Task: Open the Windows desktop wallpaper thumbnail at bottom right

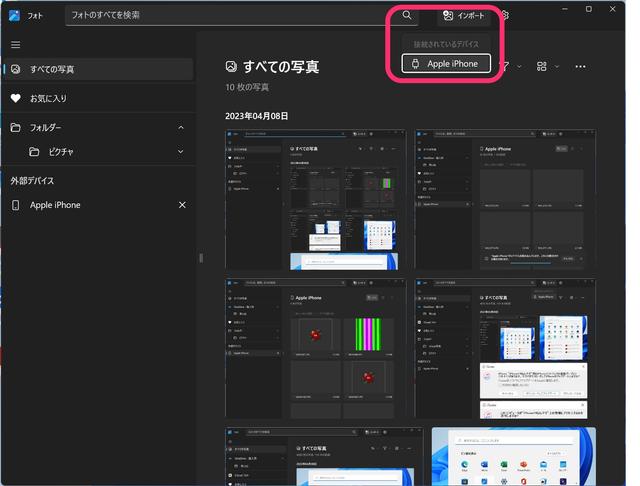Action: pyautogui.click(x=513, y=456)
